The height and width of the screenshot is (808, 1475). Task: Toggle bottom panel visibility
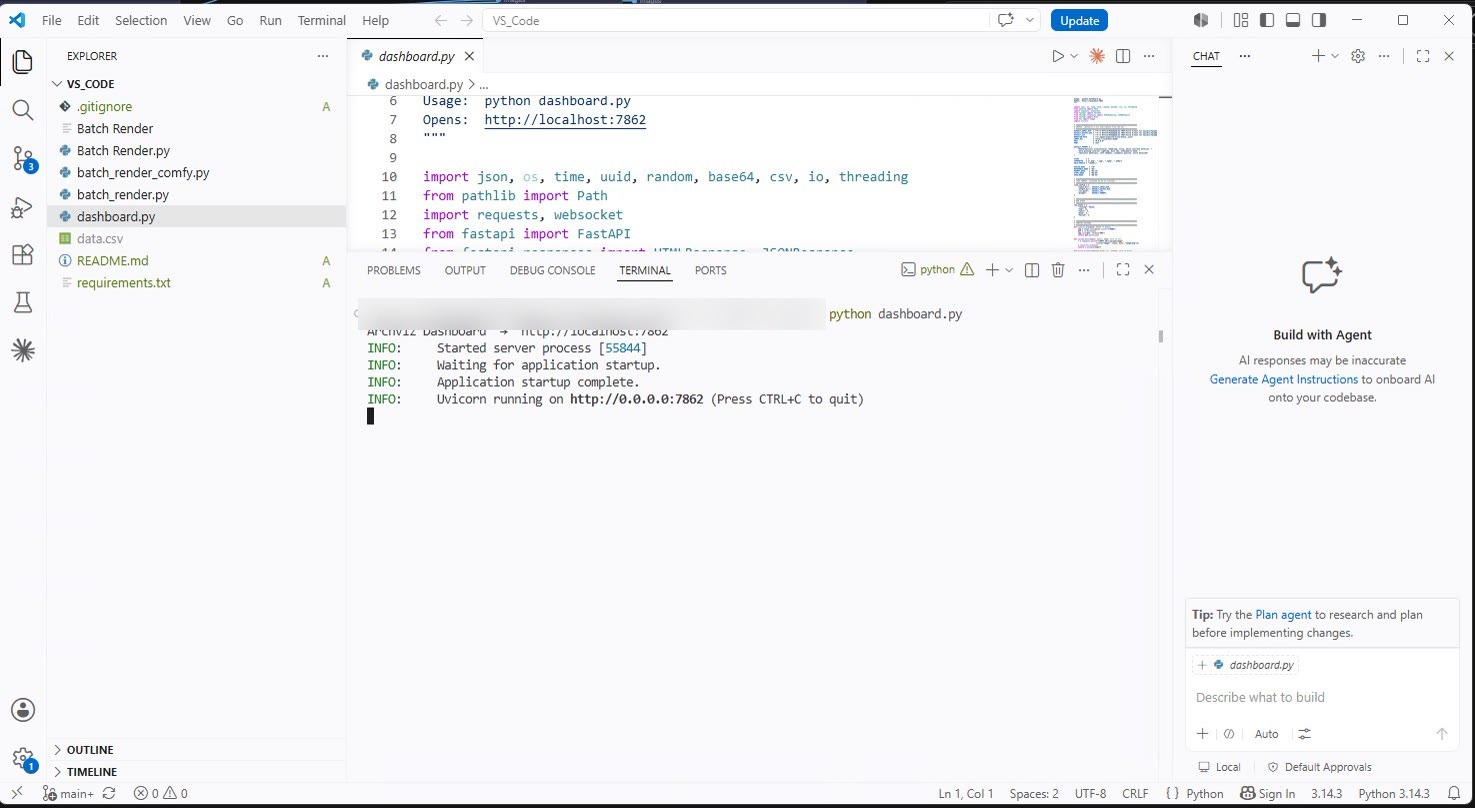tap(1293, 20)
